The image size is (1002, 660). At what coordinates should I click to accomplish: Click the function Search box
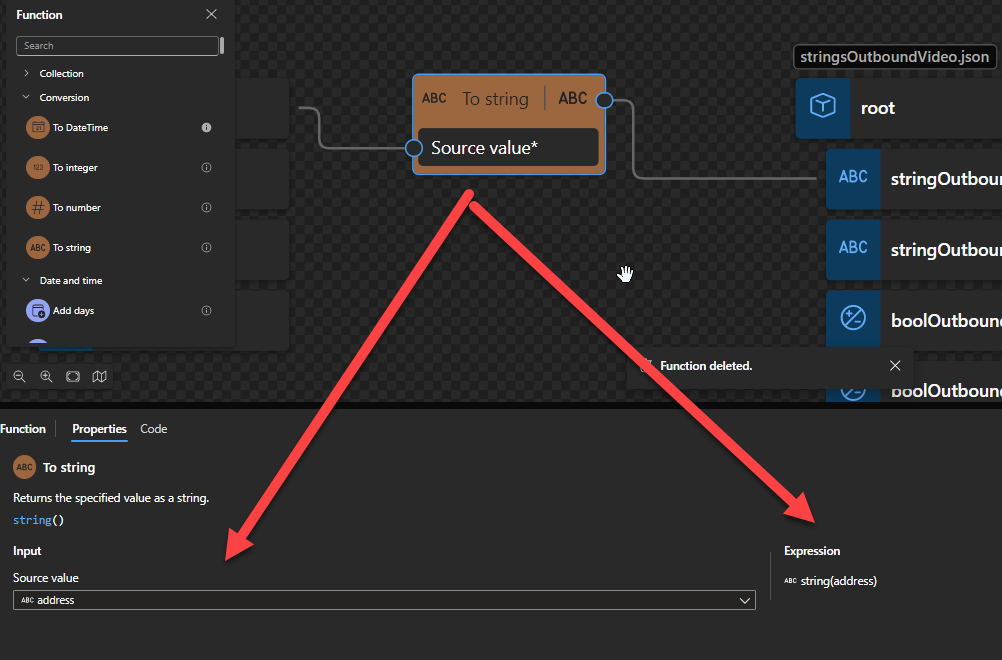117,46
